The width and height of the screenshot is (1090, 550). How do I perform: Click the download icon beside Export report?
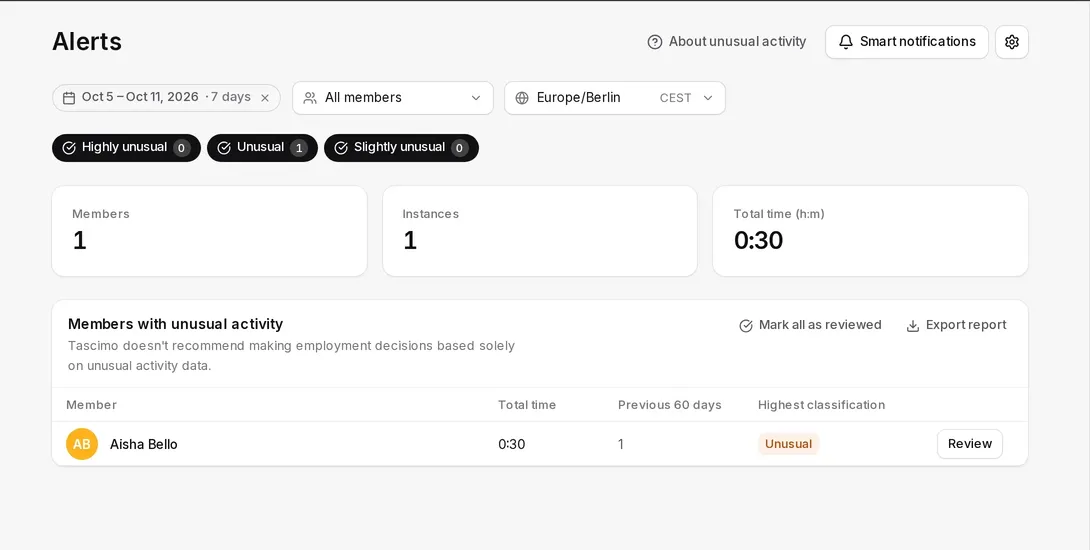pyautogui.click(x=913, y=325)
